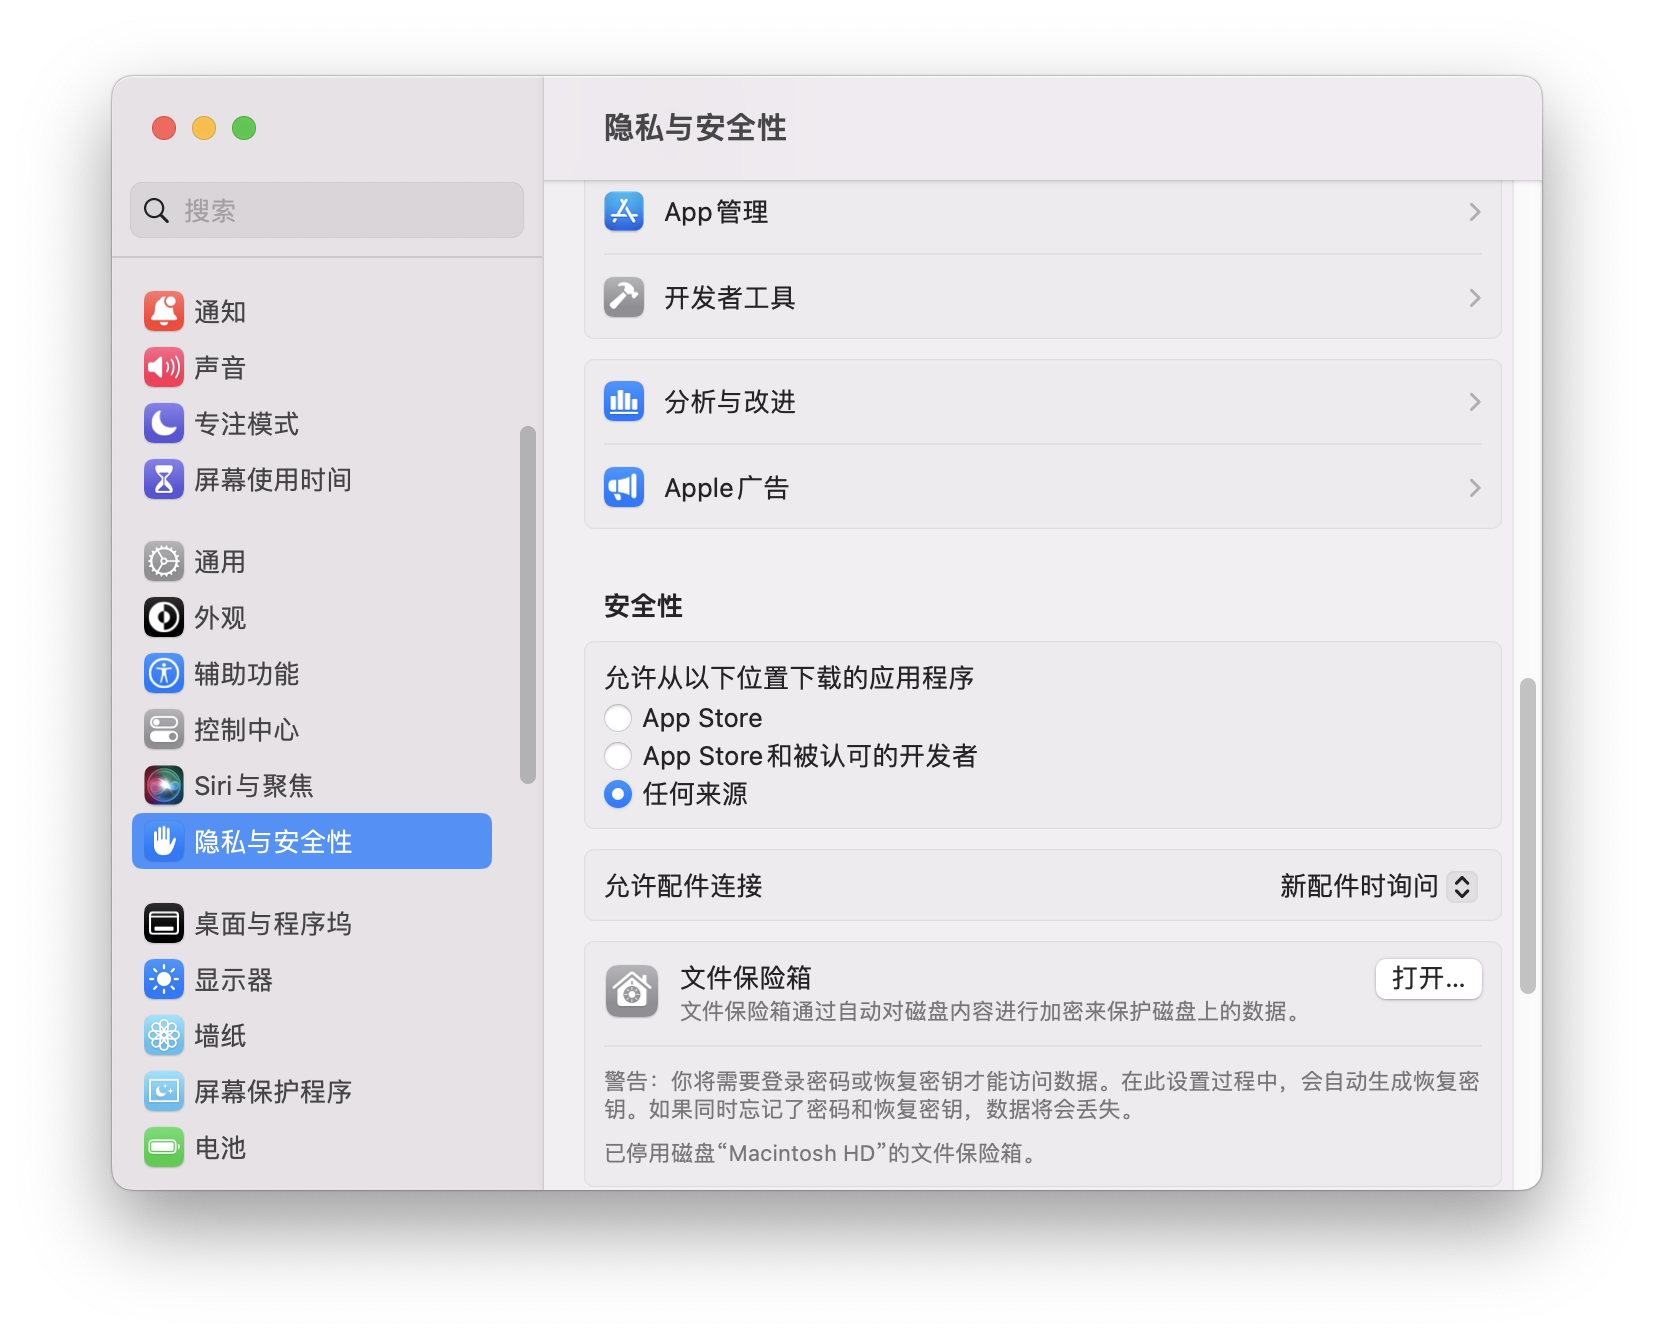打开分析与改进设置图标
The width and height of the screenshot is (1654, 1338).
click(x=623, y=401)
